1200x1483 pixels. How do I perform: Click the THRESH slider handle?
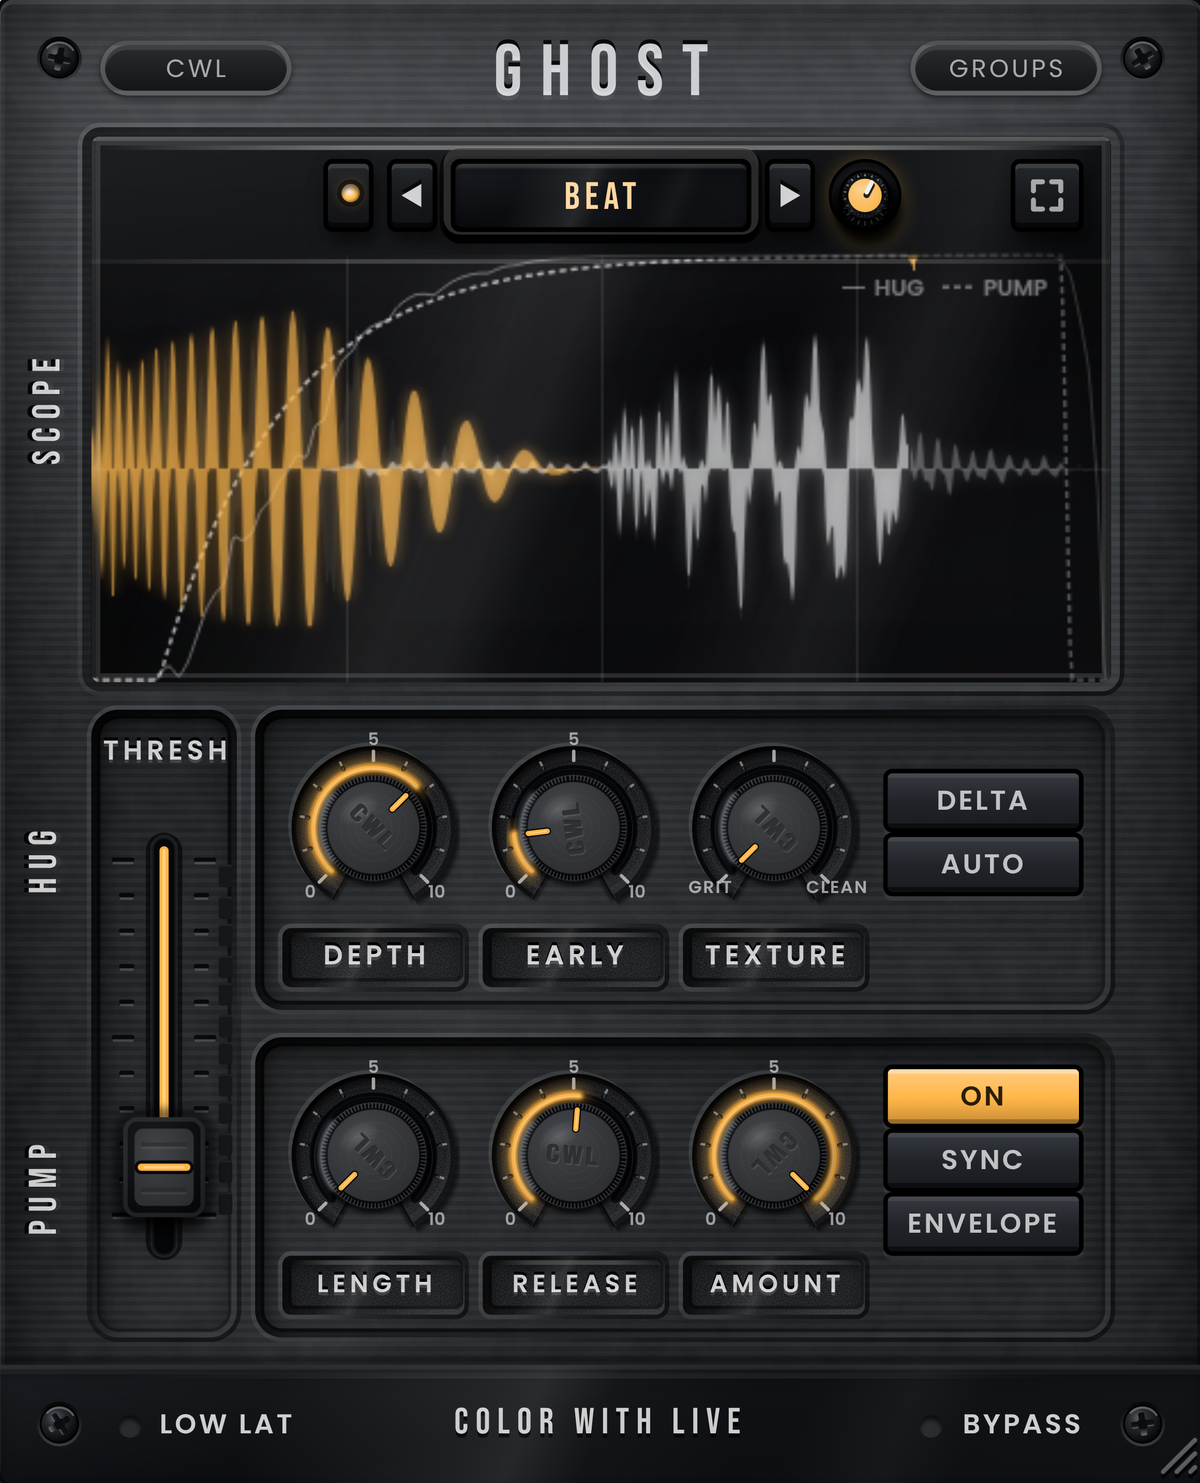point(164,1167)
